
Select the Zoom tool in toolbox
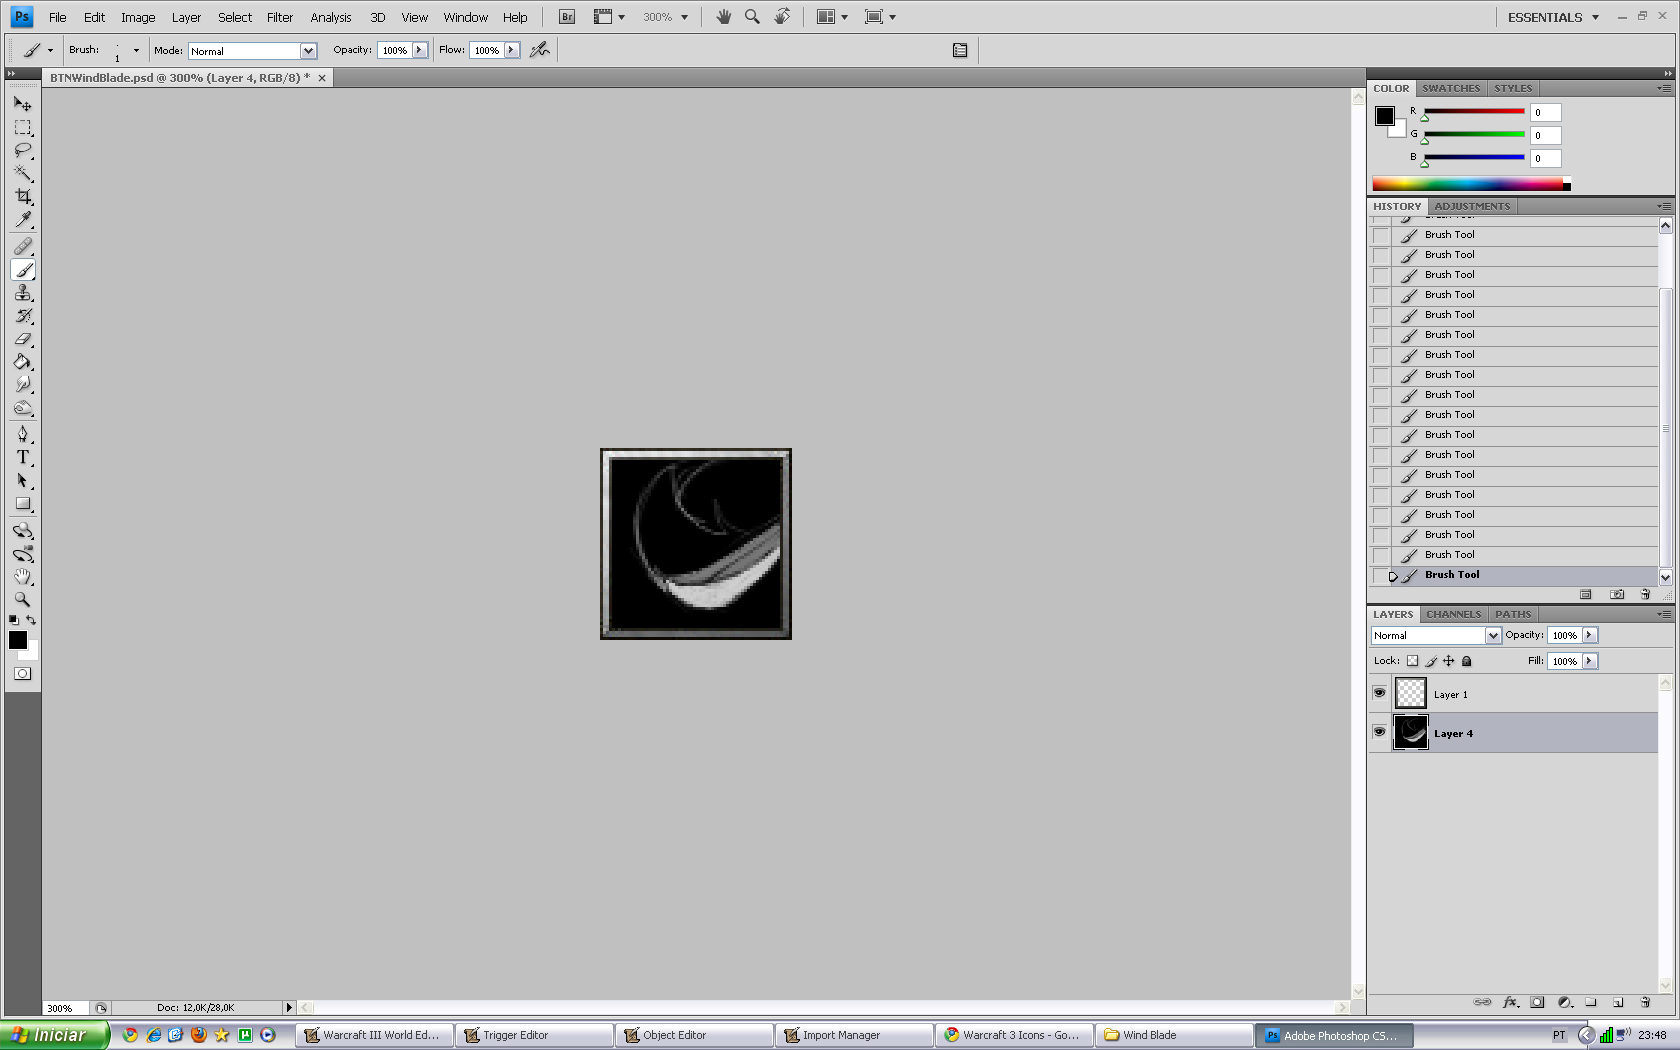pos(23,600)
